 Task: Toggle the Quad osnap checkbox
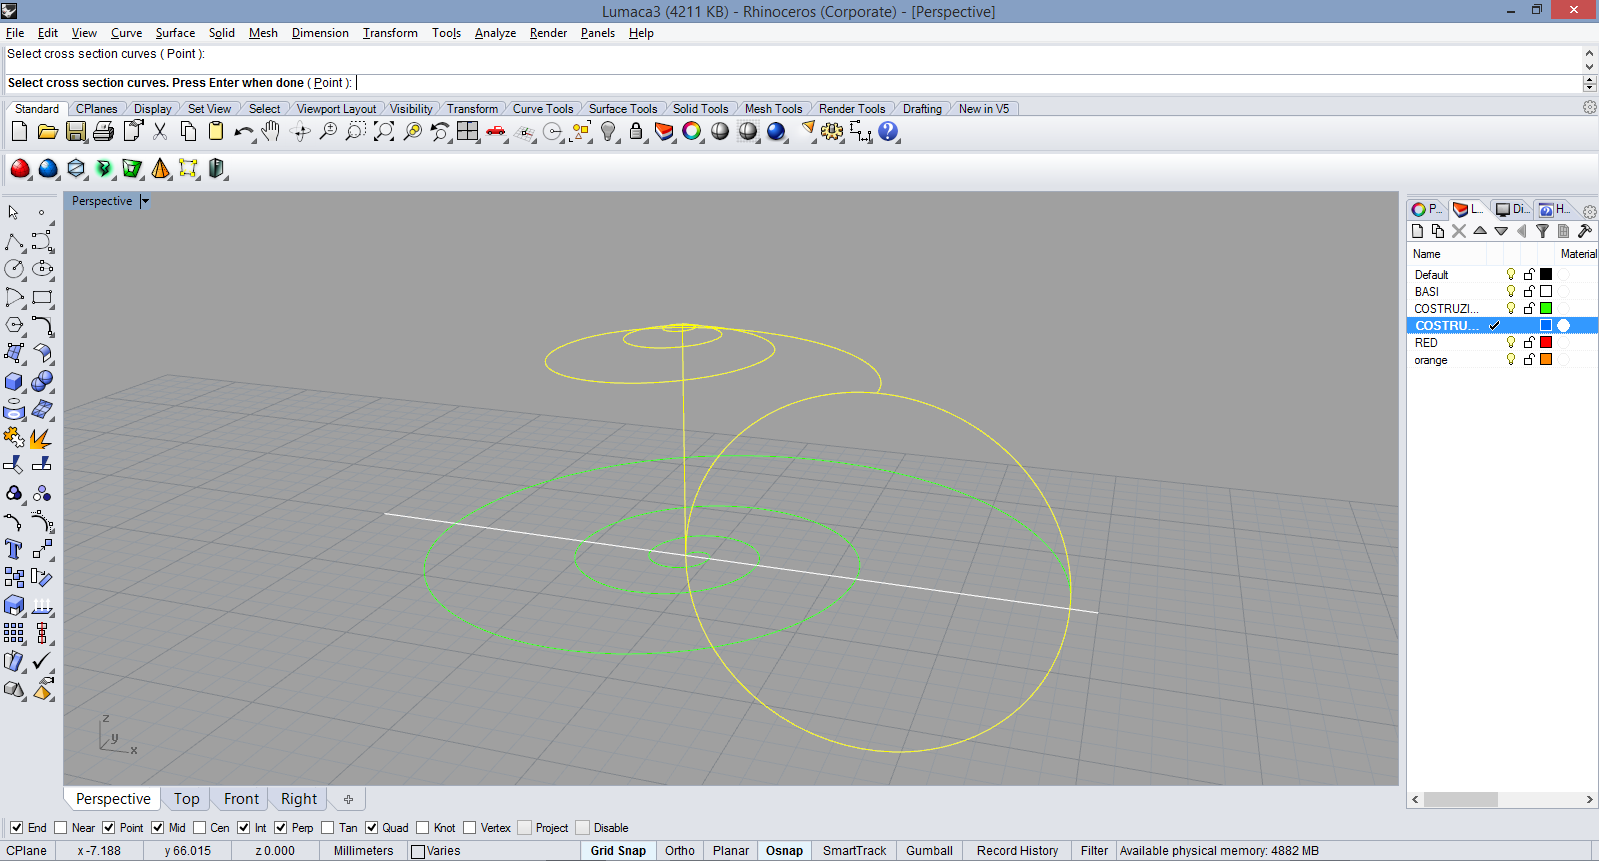click(372, 828)
